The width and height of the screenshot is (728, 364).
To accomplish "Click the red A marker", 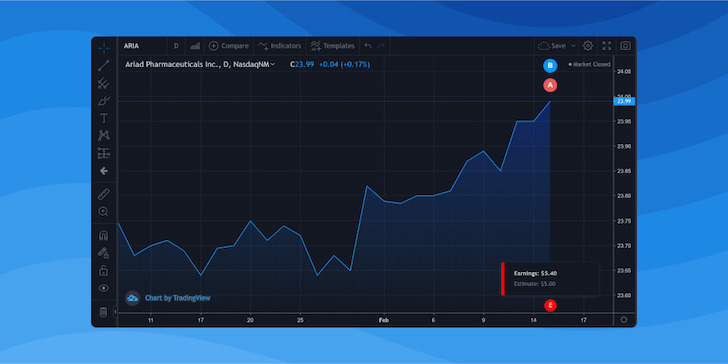I will click(x=550, y=85).
